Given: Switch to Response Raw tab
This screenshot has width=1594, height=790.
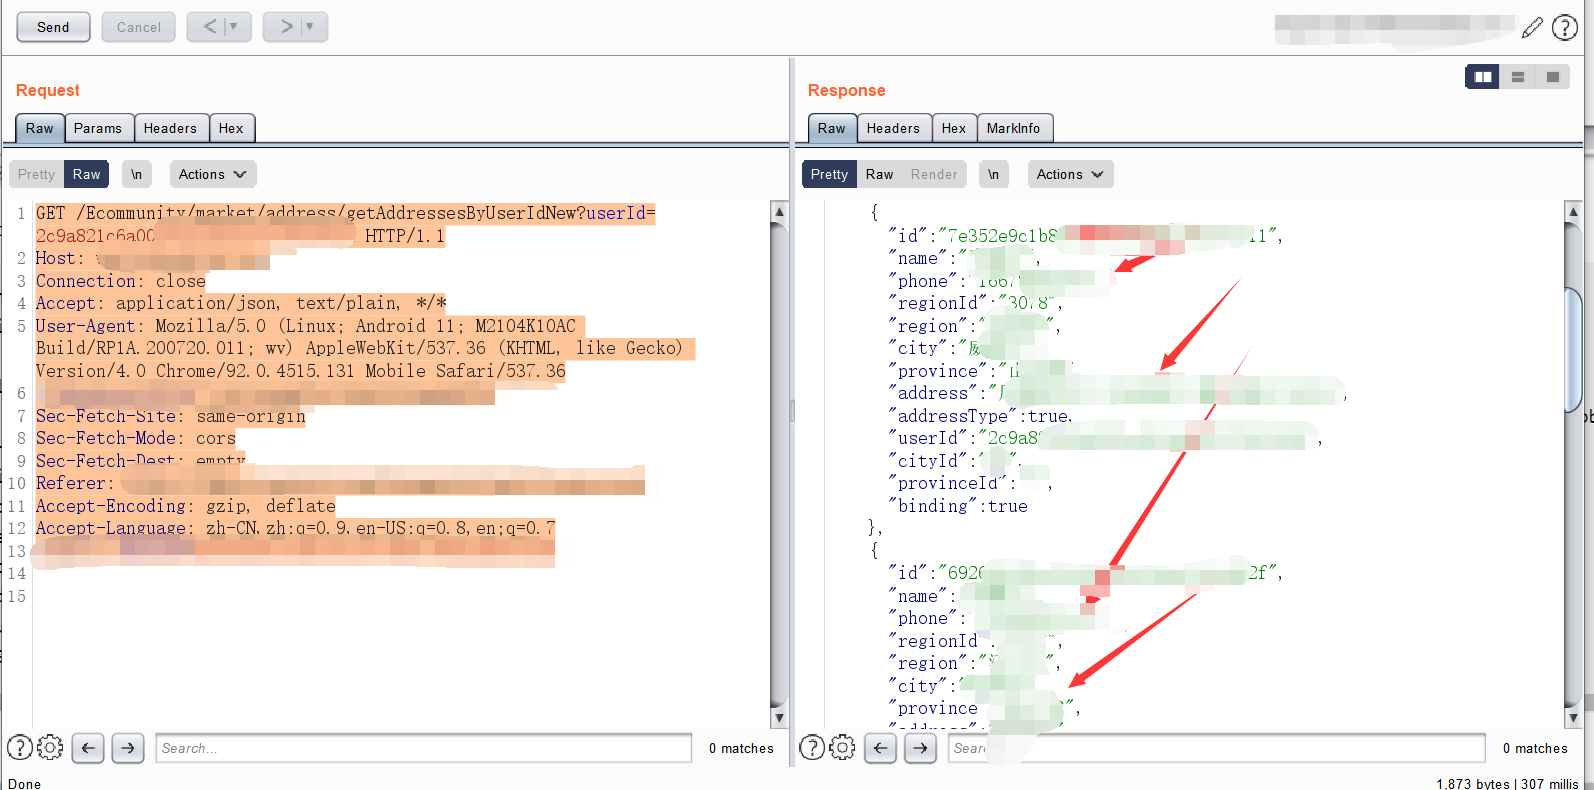Looking at the screenshot, I should [832, 128].
